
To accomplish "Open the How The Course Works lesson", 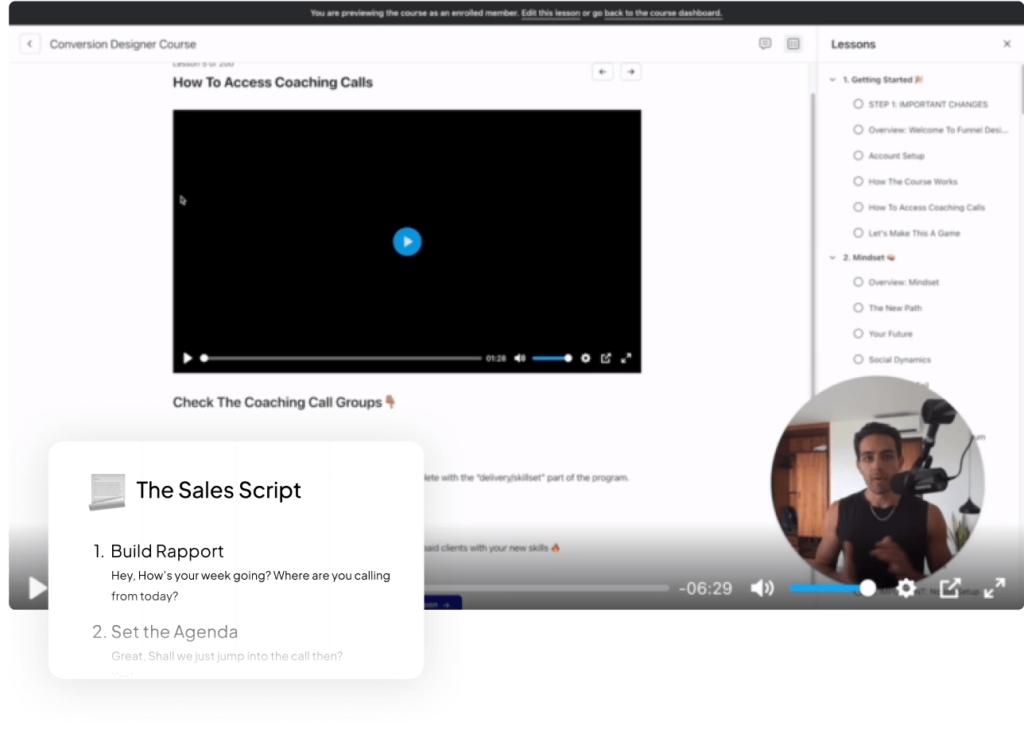I will click(x=912, y=182).
